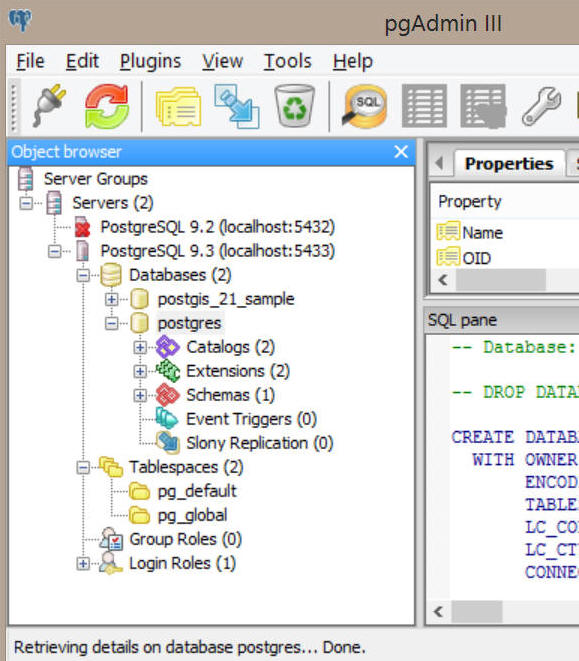Click the Drop object recycle bin icon

294,106
